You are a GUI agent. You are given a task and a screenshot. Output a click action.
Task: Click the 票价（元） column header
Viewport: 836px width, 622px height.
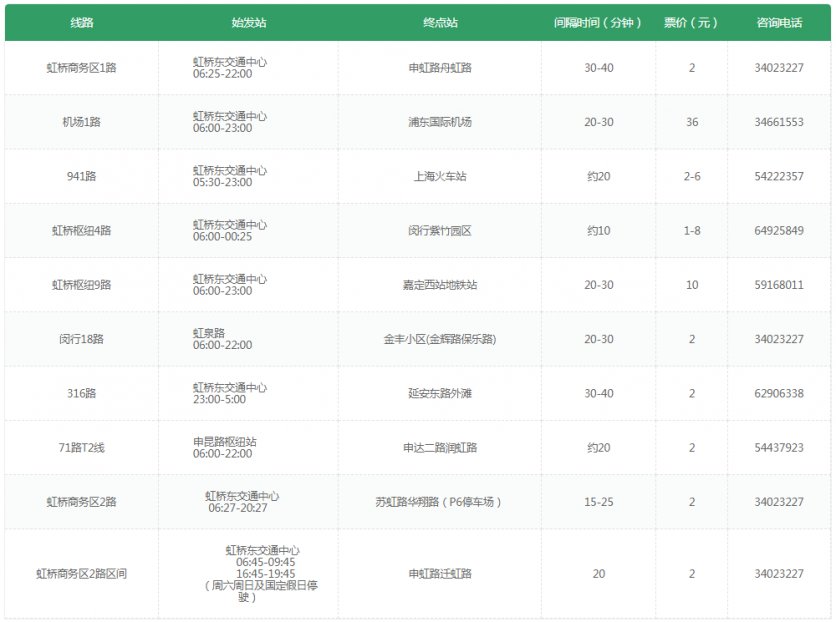691,22
